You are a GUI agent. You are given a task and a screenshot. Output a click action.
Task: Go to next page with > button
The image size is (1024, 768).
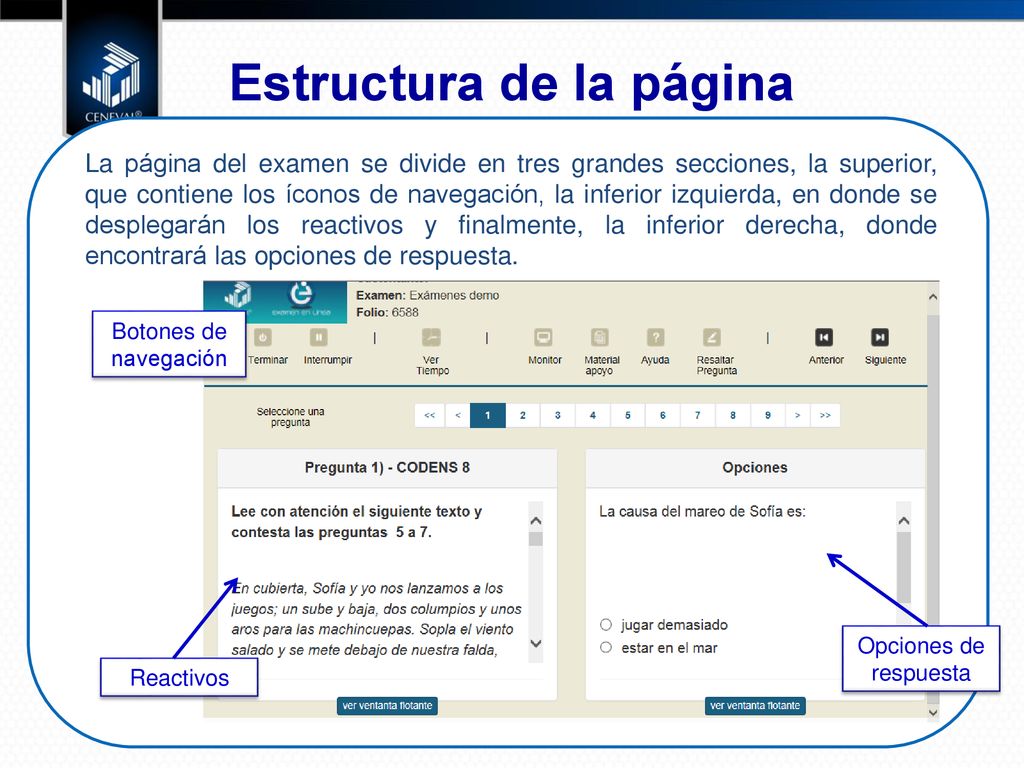pos(797,415)
